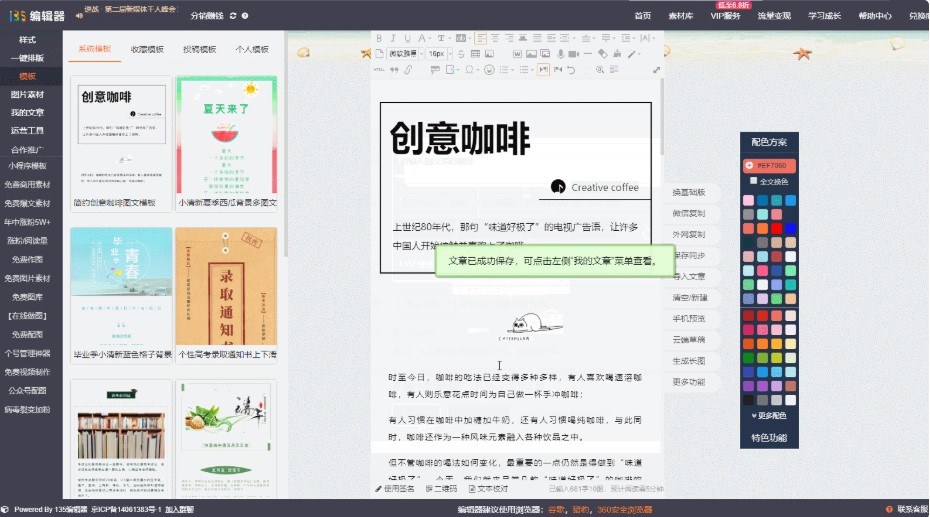The height and width of the screenshot is (517, 930).
Task: Open the text size T dropdown arrow
Action: 450,39
